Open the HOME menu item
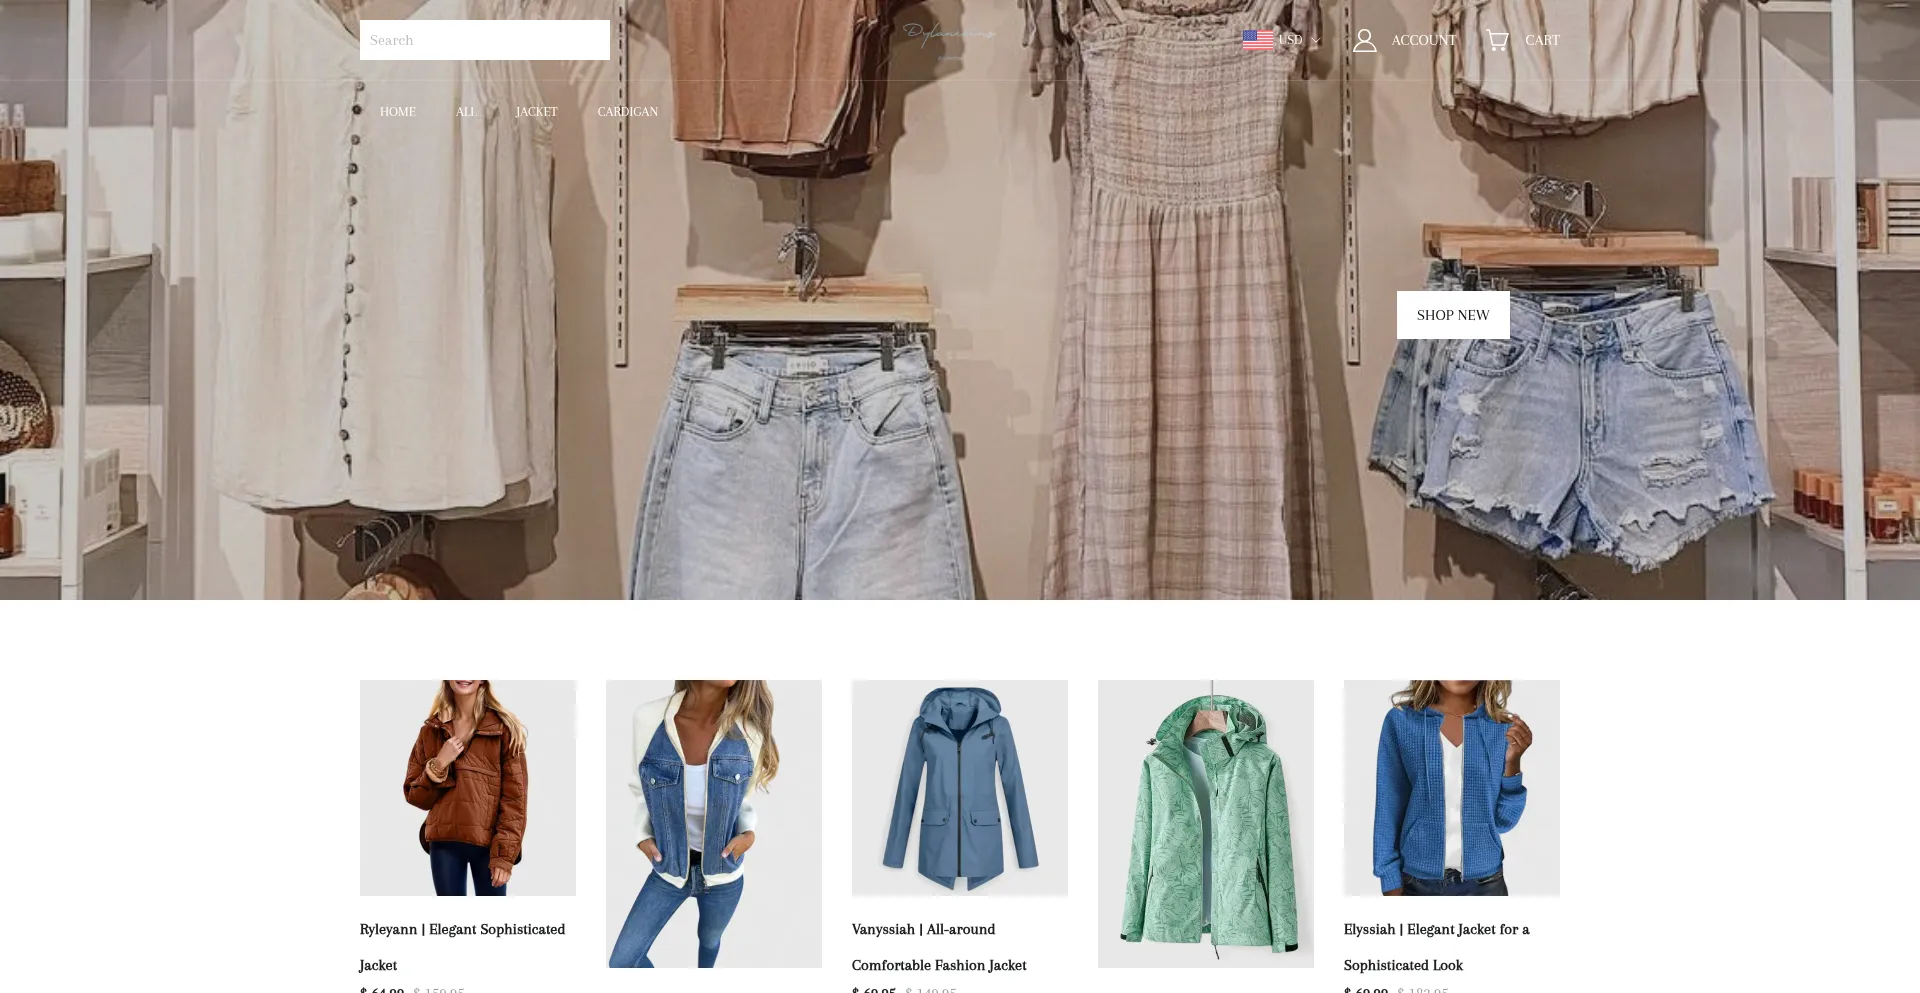Screen dimensions: 1920x993 (x=398, y=112)
